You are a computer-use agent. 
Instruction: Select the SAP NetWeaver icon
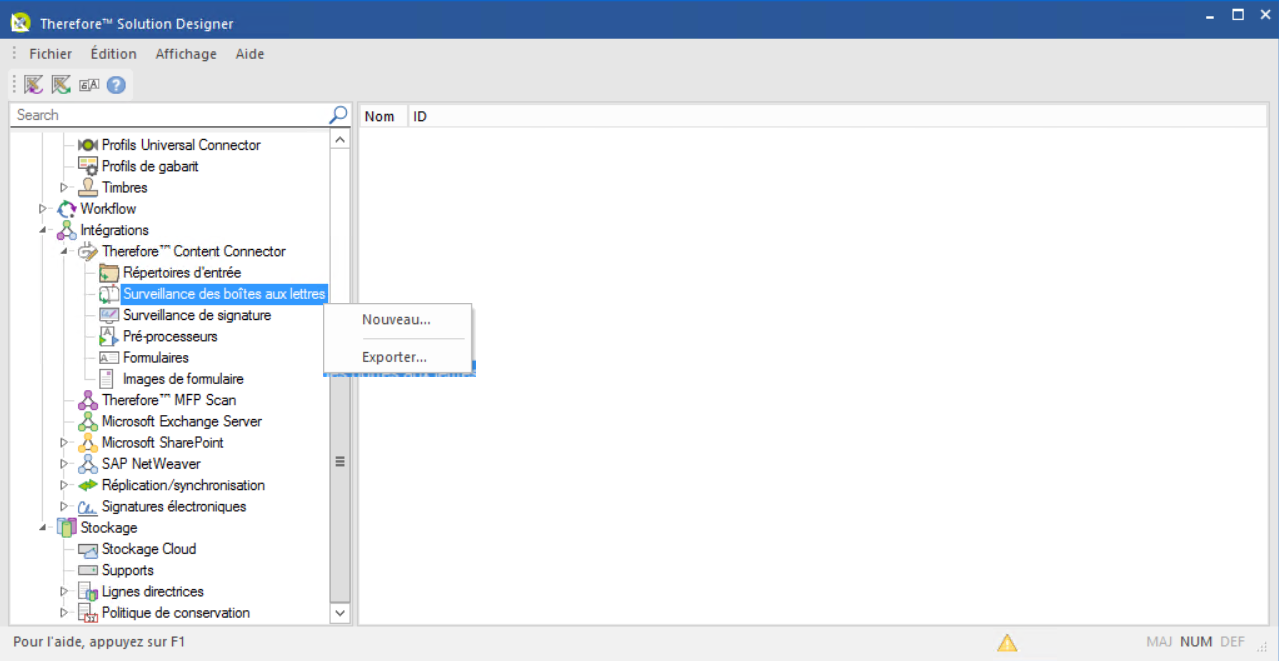point(88,464)
